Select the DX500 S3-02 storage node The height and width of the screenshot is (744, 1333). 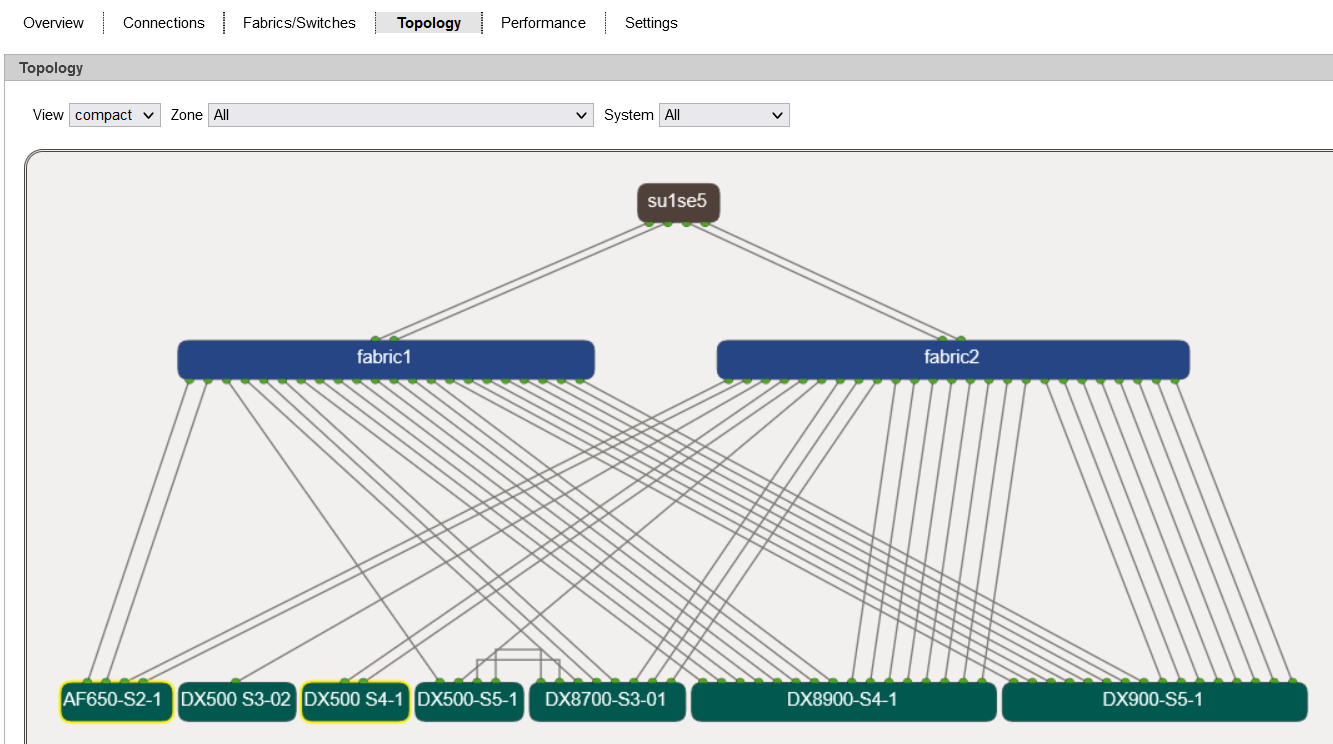pos(236,700)
